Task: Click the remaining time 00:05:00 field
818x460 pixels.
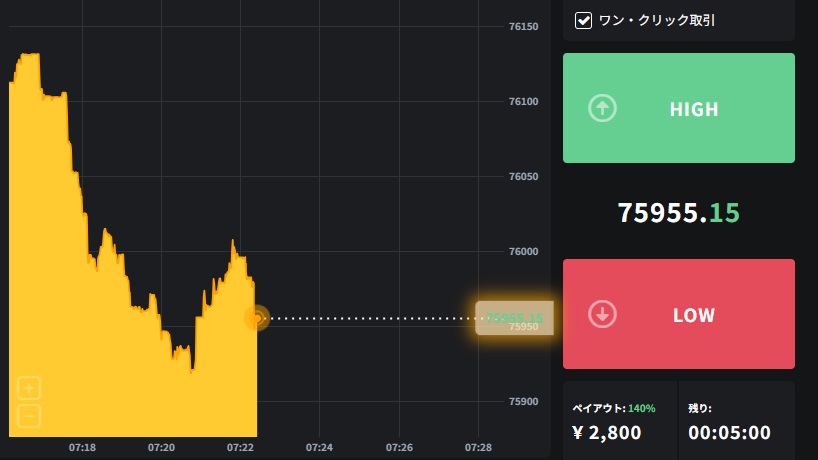Action: 729,433
